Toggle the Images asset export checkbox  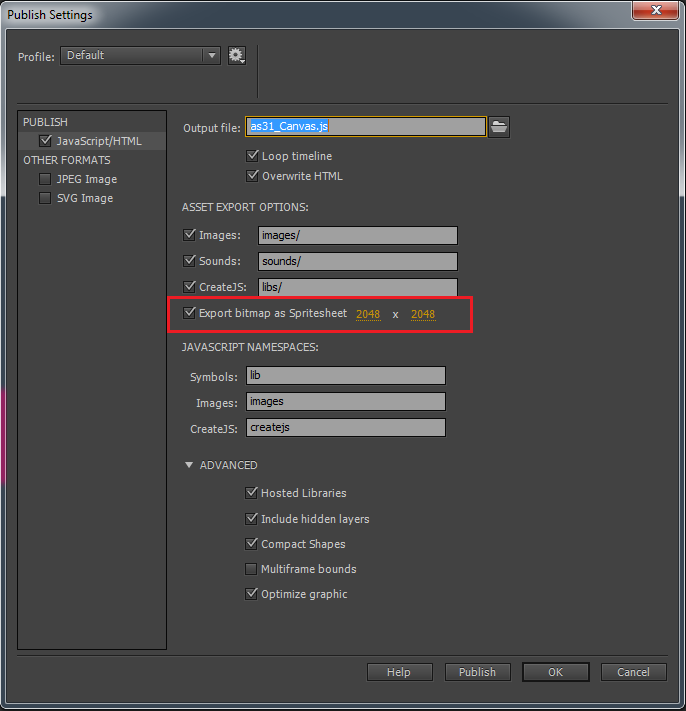(x=189, y=235)
